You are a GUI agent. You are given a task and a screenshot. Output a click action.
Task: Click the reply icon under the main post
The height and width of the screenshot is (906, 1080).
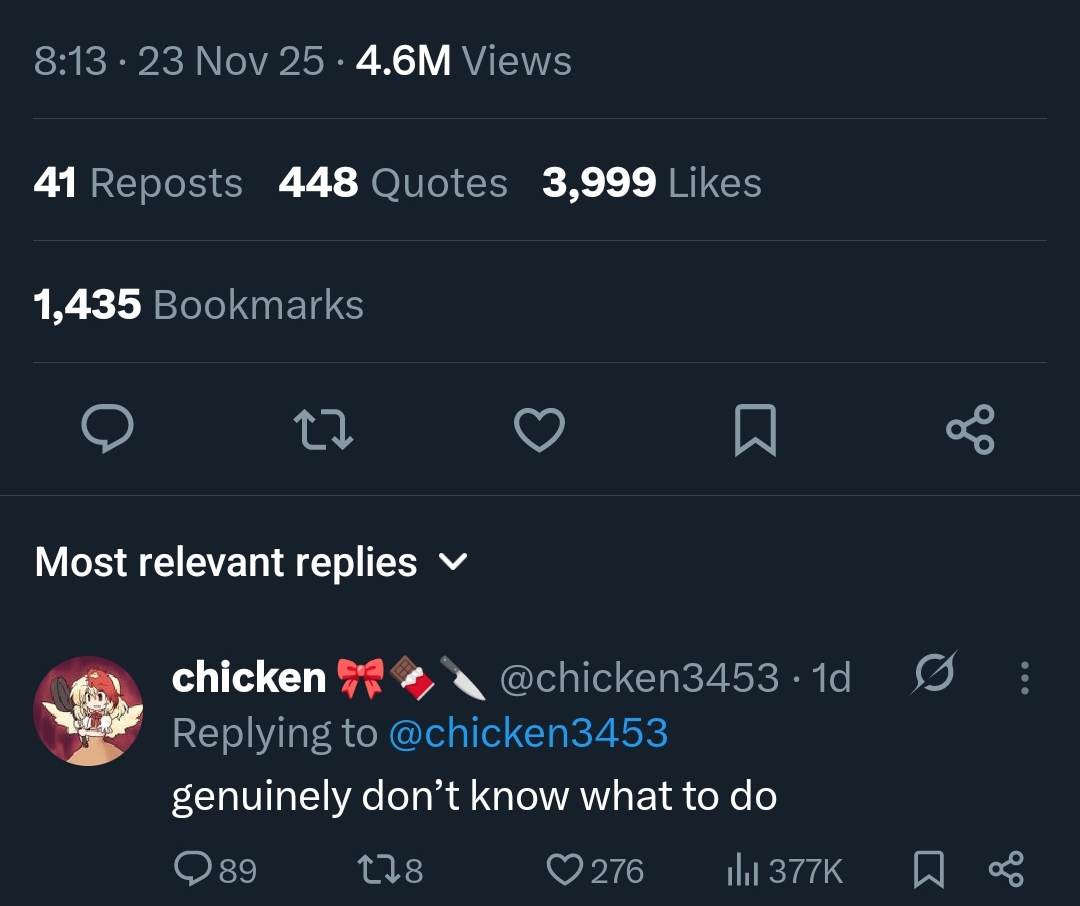pos(108,430)
